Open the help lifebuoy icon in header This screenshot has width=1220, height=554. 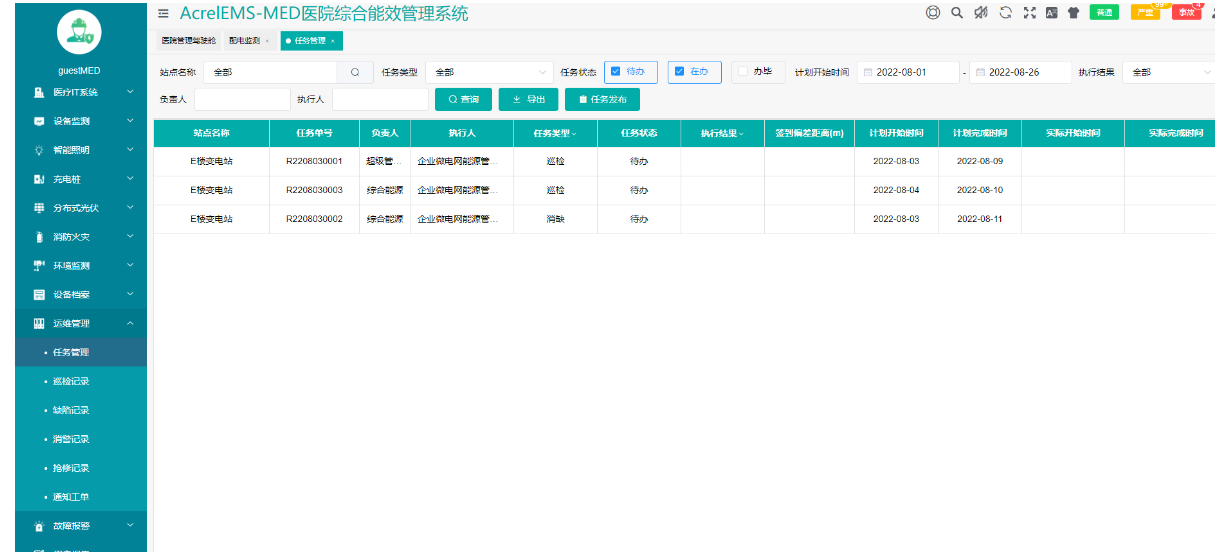pyautogui.click(x=933, y=13)
